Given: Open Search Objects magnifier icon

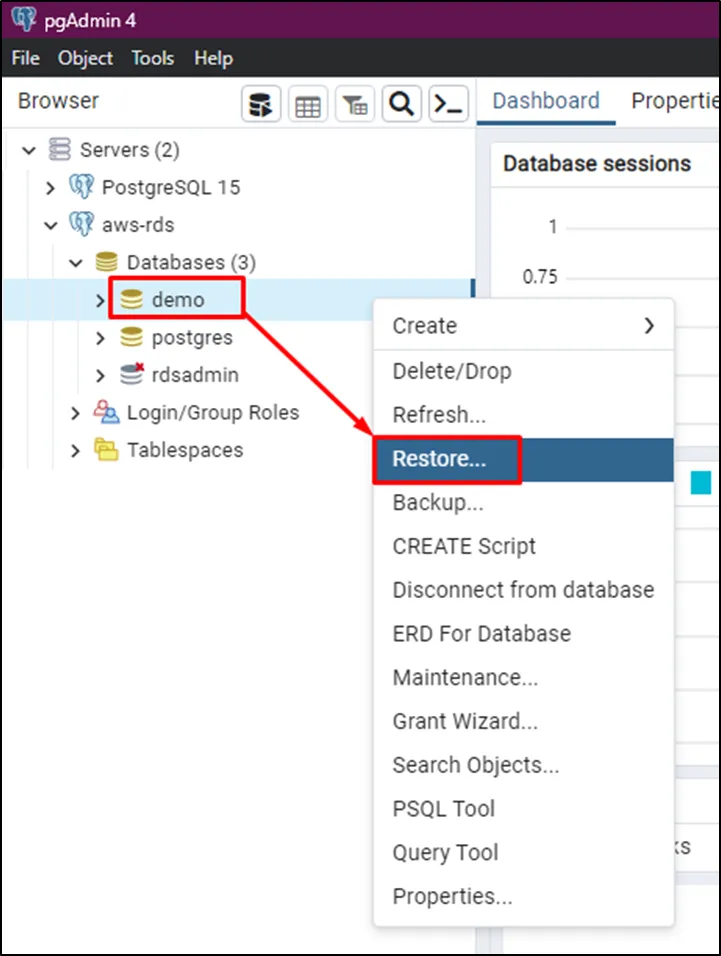Looking at the screenshot, I should [x=401, y=104].
